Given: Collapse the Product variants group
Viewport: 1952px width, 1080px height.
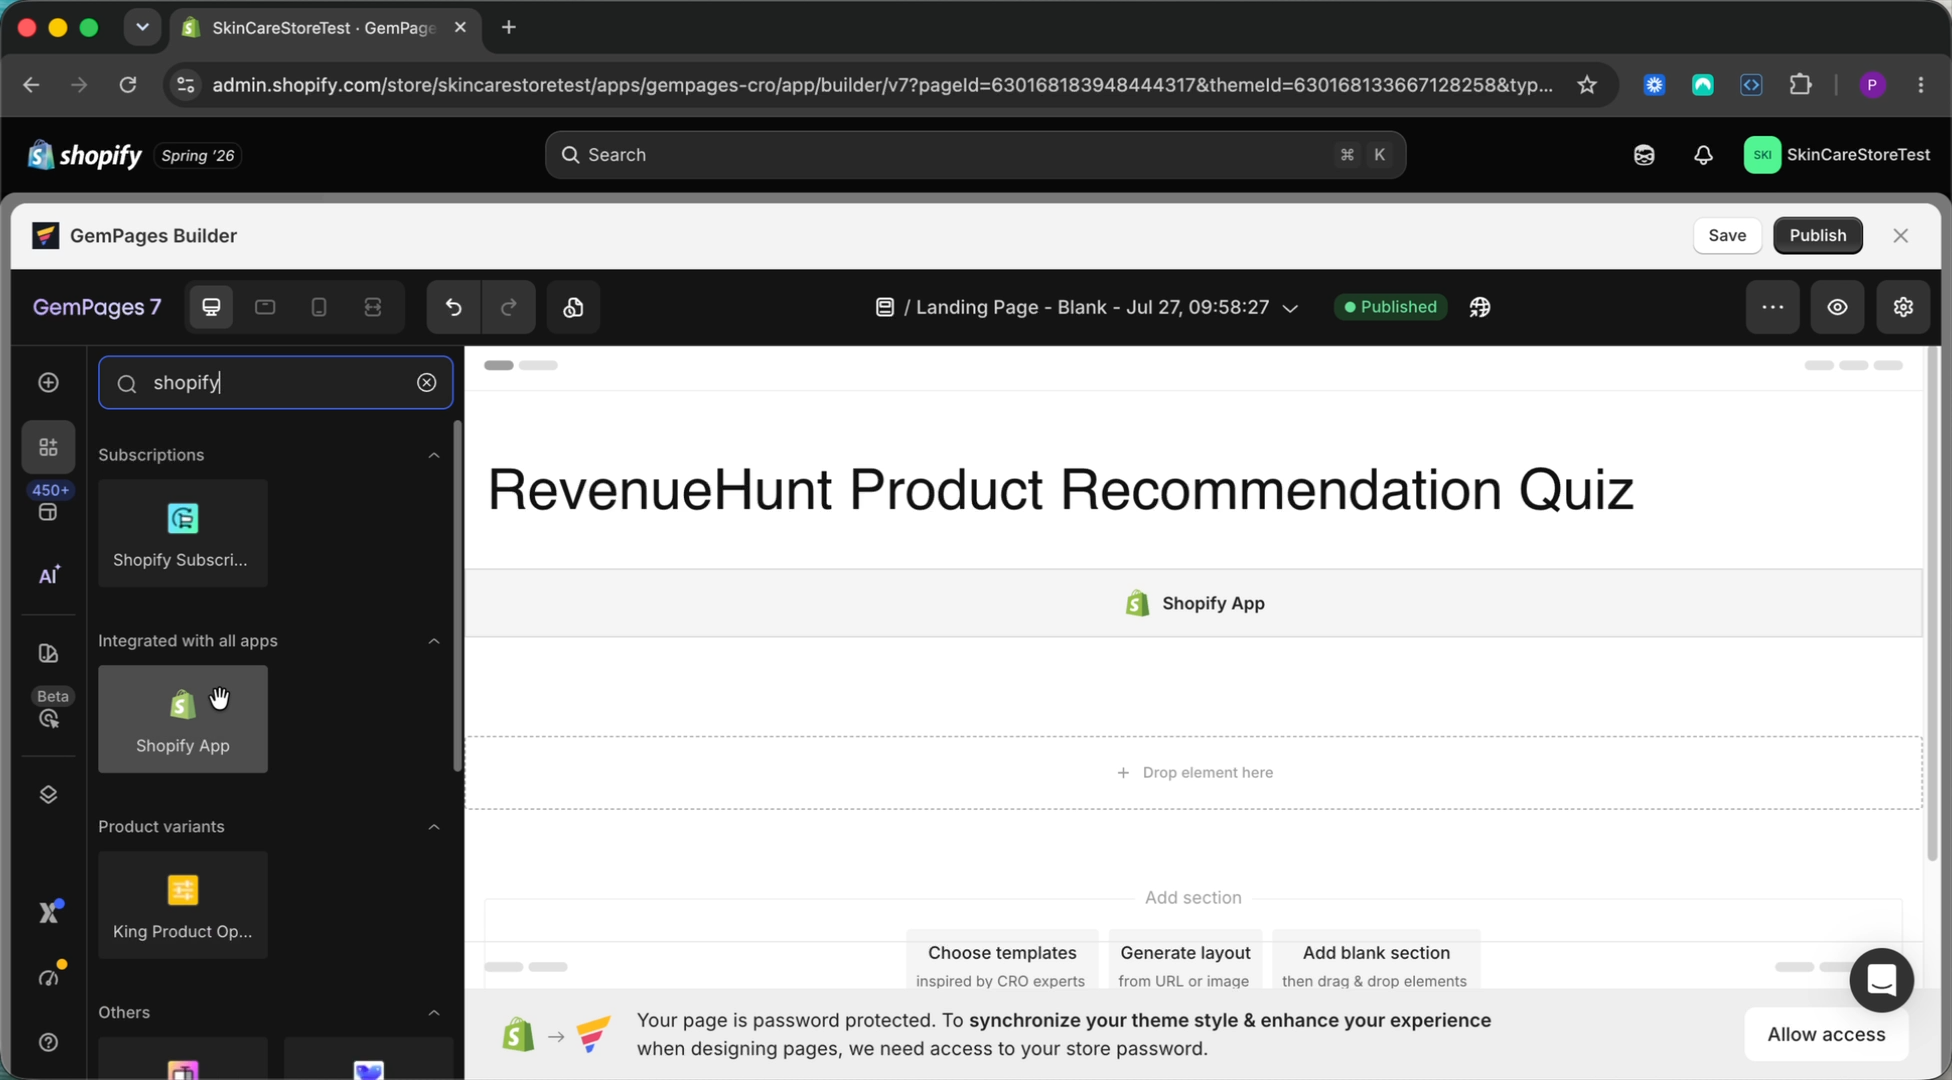Looking at the screenshot, I should (434, 827).
